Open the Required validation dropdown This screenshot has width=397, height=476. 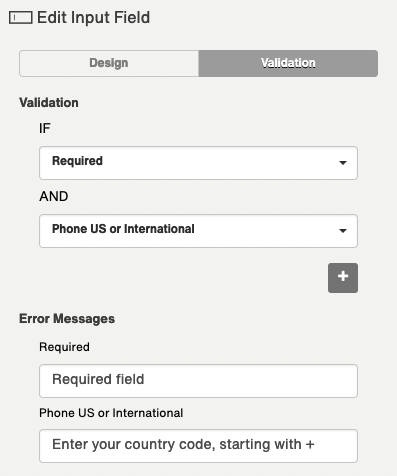tap(198, 163)
